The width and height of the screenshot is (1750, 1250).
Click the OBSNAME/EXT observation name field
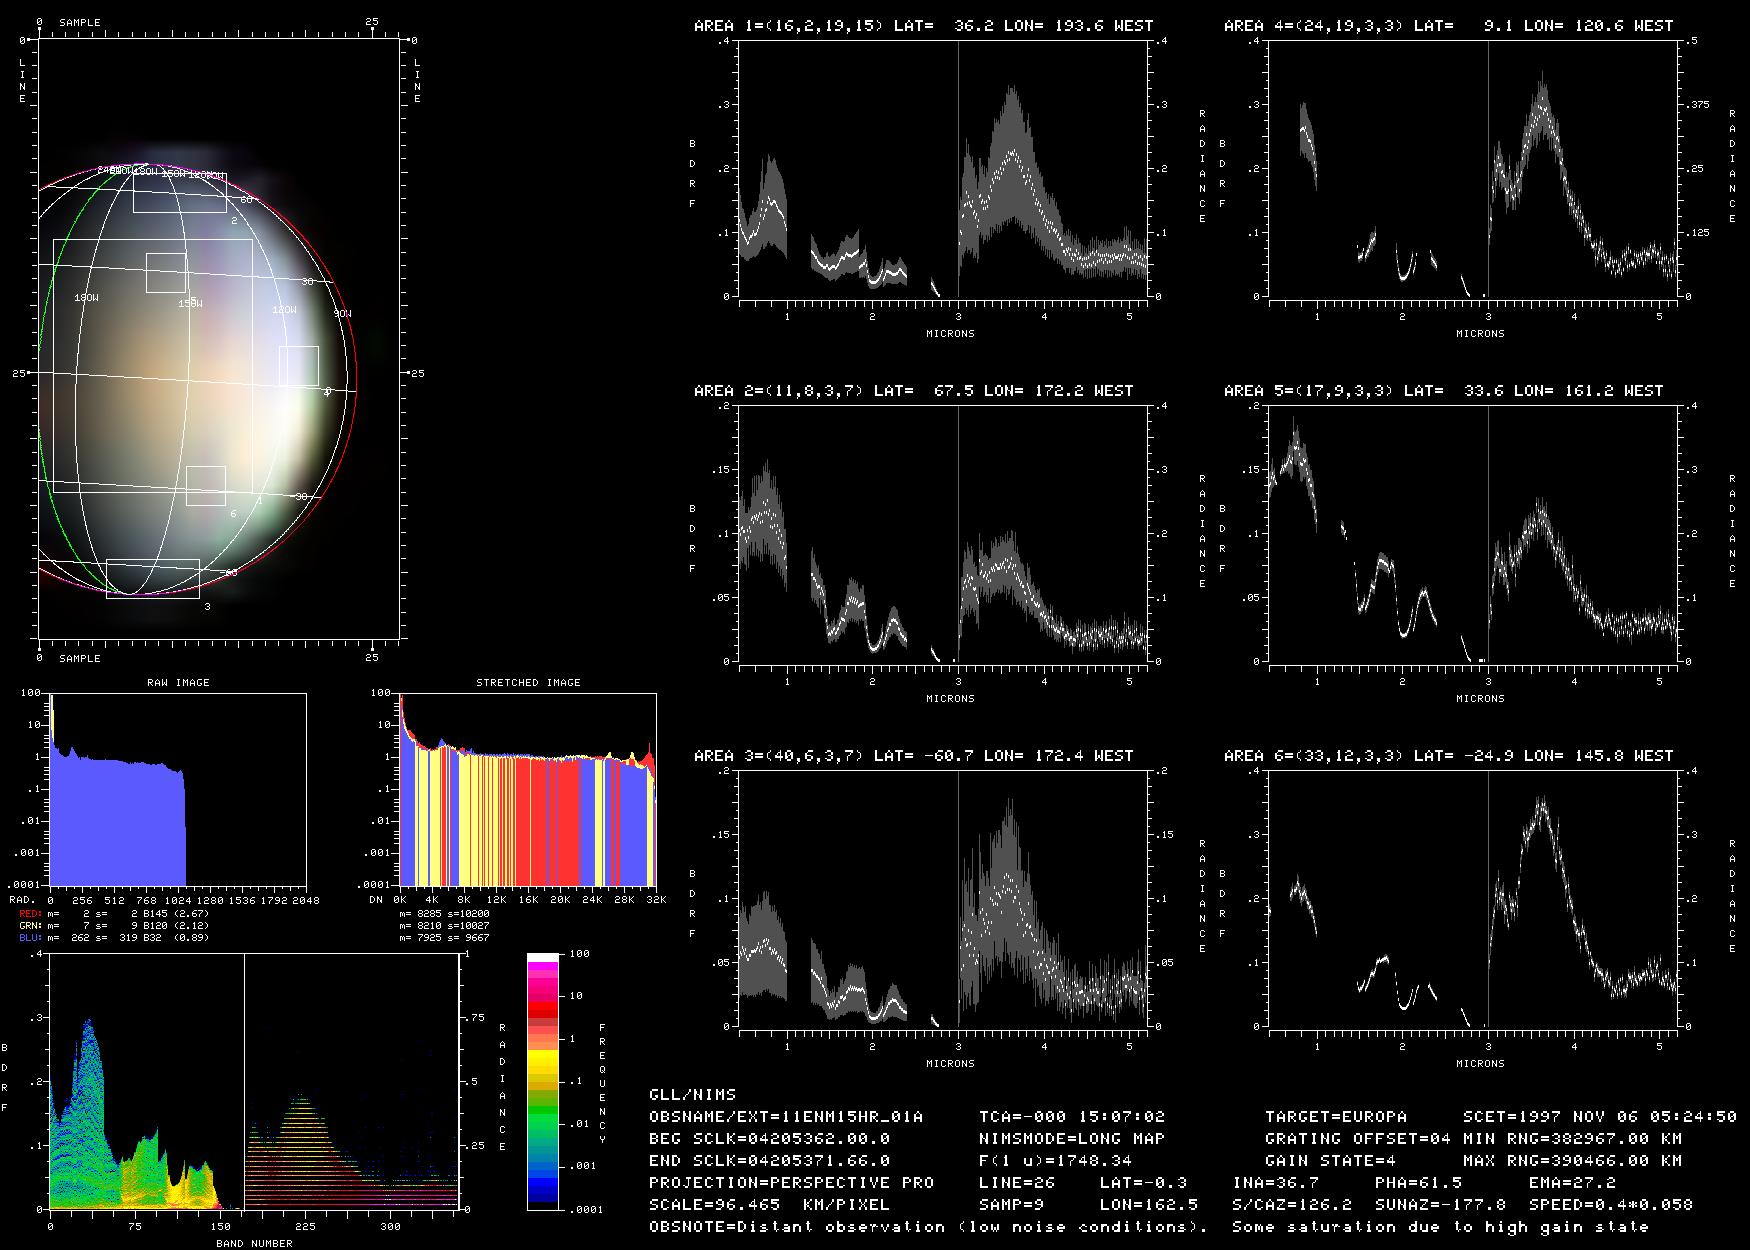(785, 1116)
